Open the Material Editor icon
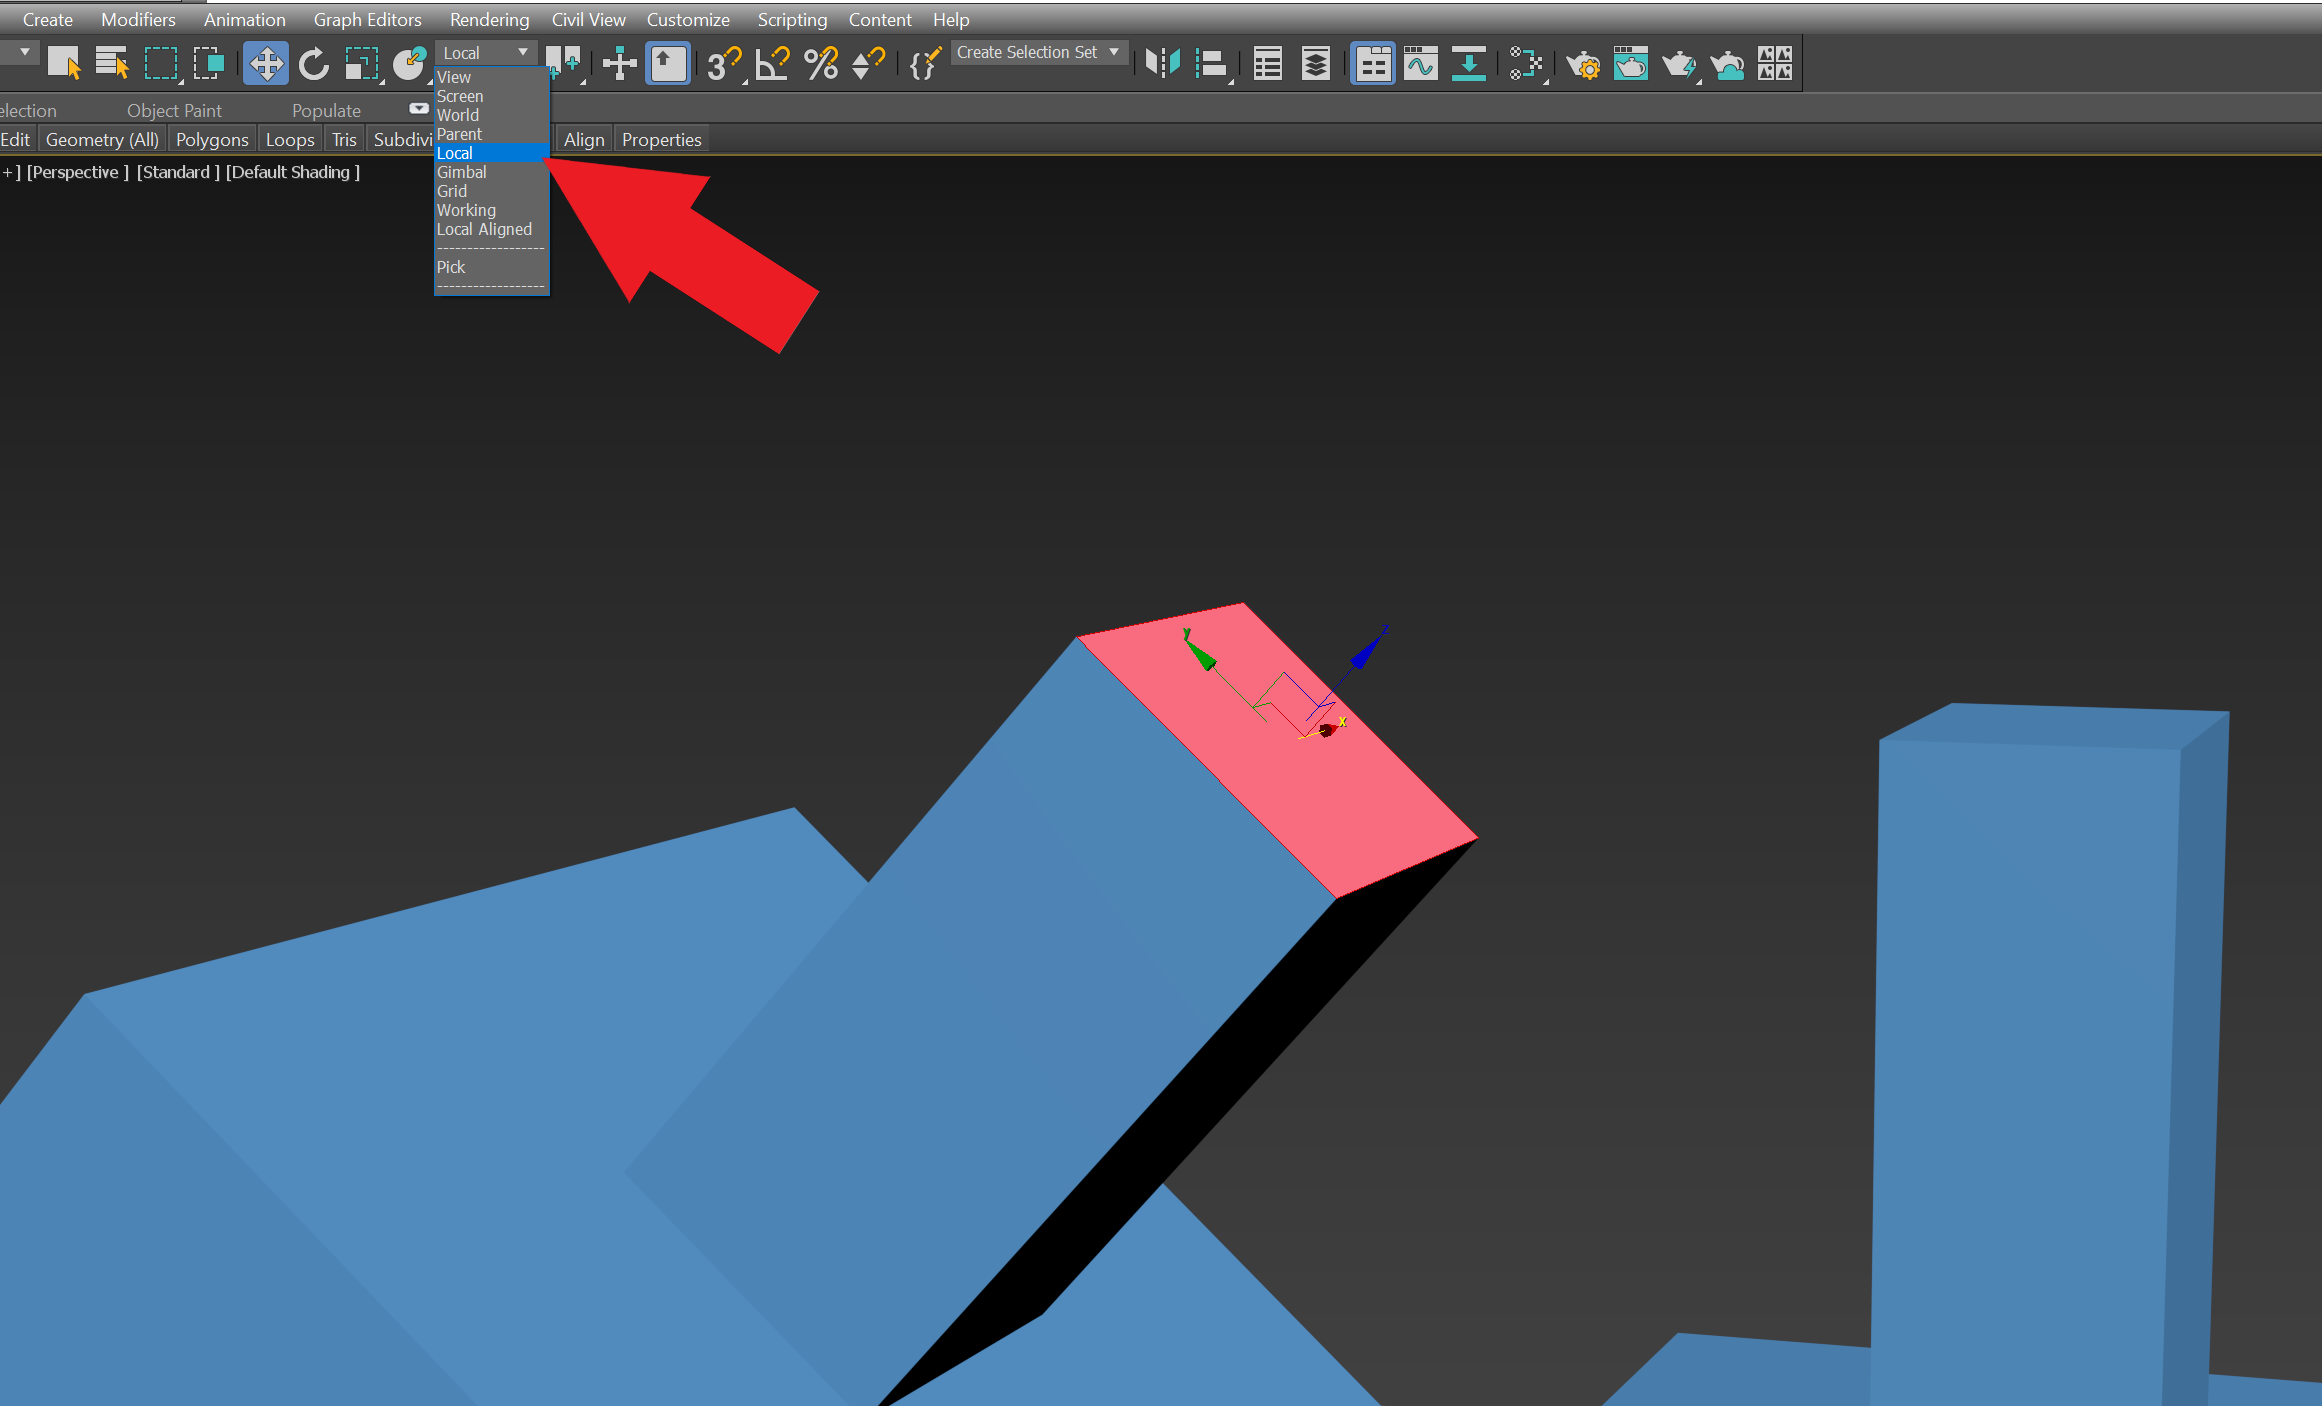Viewport: 2322px width, 1406px height. coord(1525,64)
